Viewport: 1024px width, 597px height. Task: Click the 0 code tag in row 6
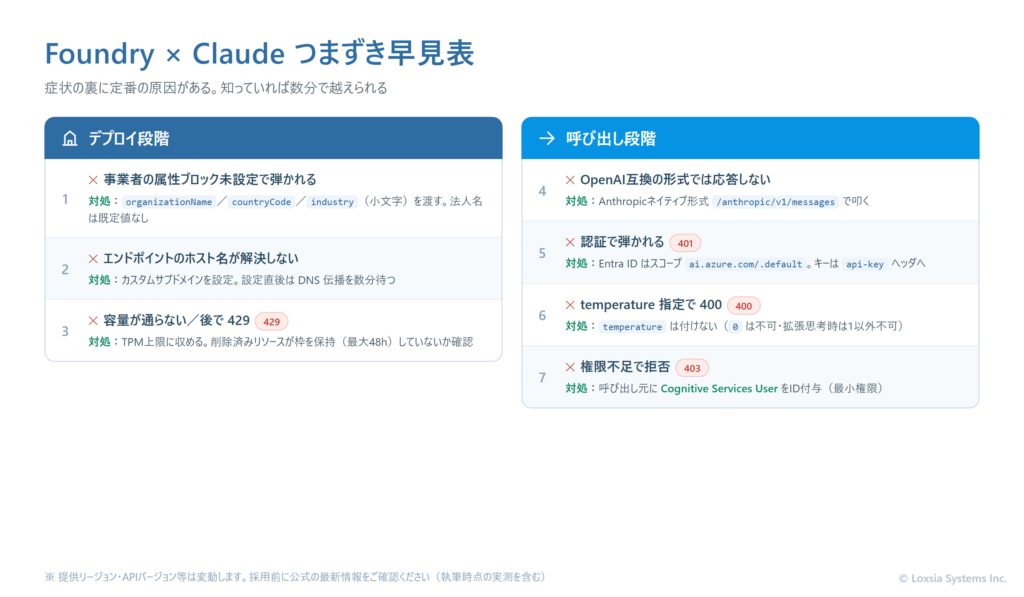pyautogui.click(x=735, y=327)
